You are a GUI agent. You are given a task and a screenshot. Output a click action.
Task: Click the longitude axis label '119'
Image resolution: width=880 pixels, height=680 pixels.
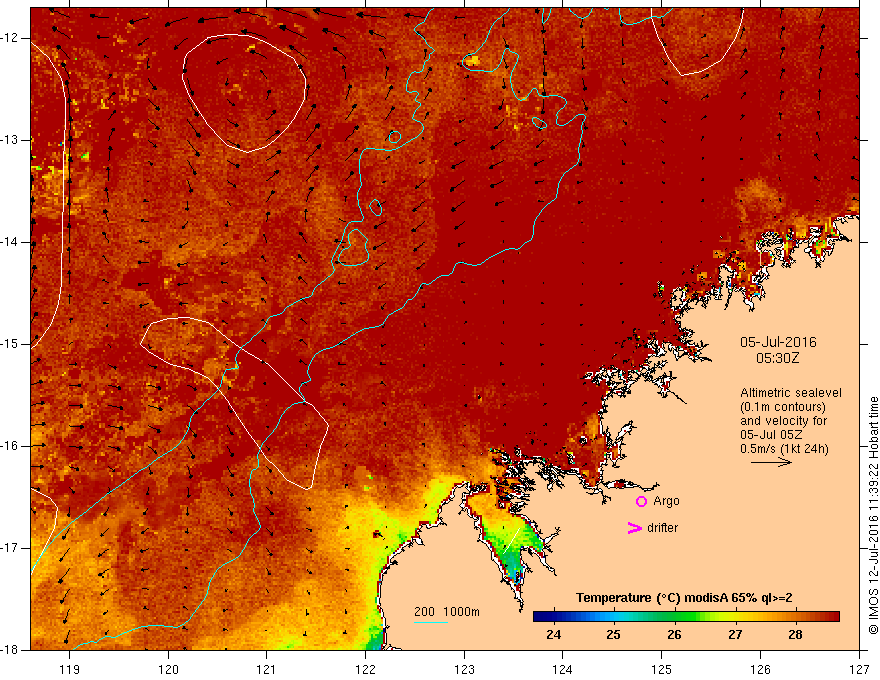70,669
